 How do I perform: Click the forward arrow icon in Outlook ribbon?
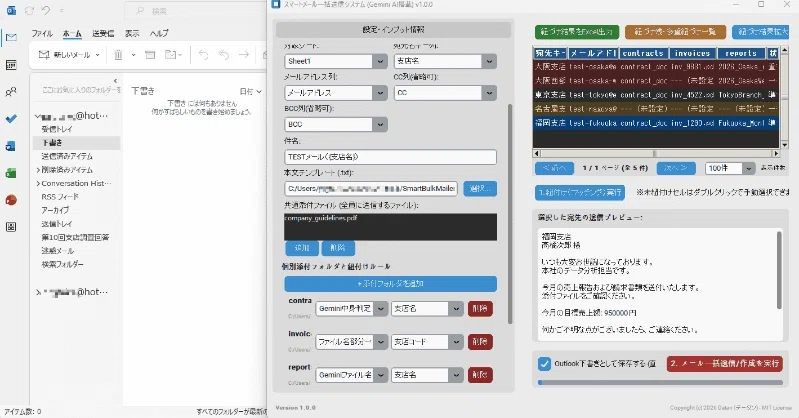tap(244, 55)
